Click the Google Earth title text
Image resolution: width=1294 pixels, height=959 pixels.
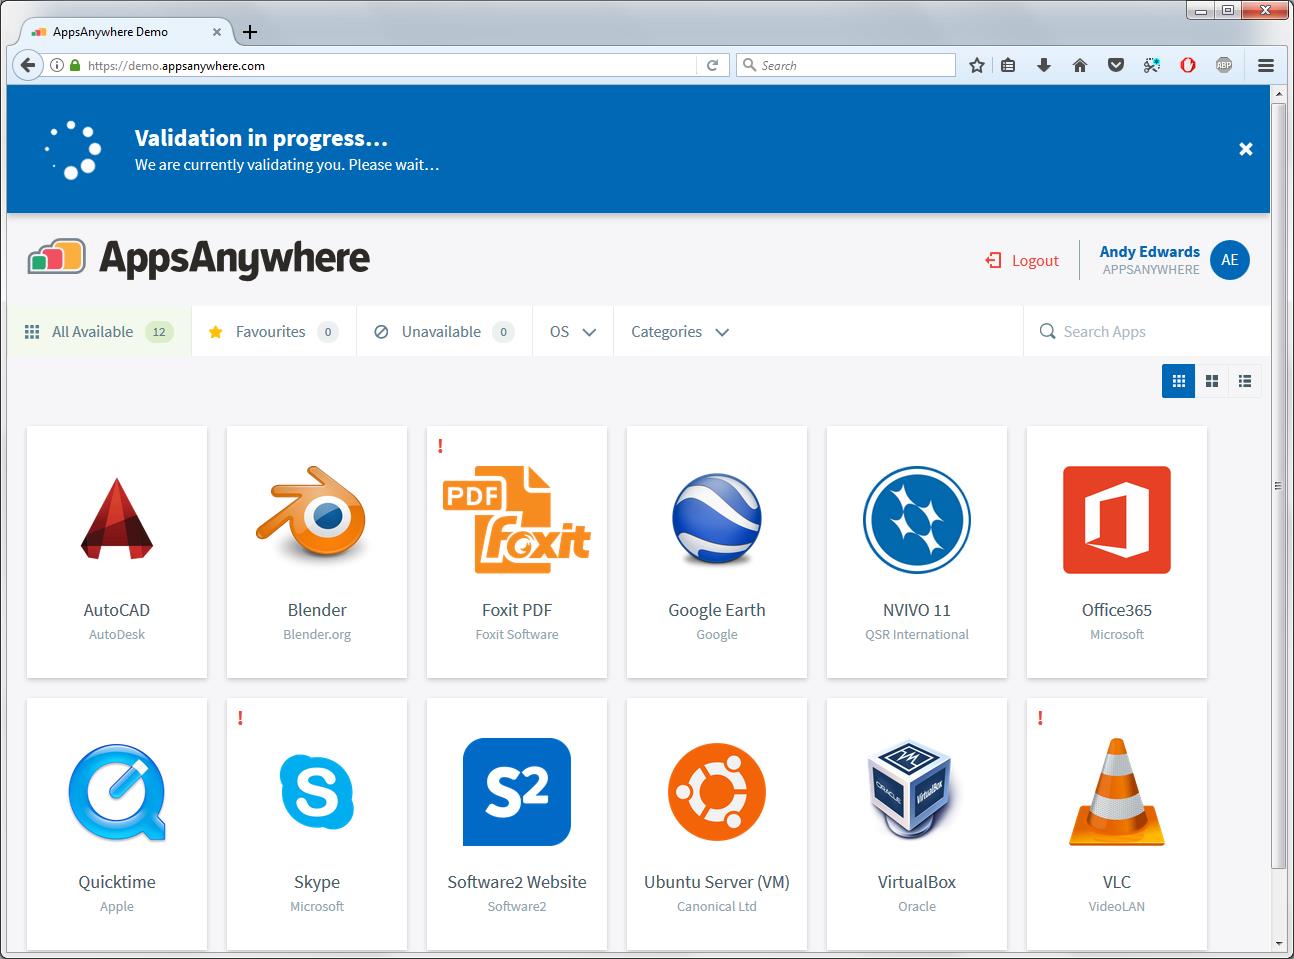(x=717, y=610)
